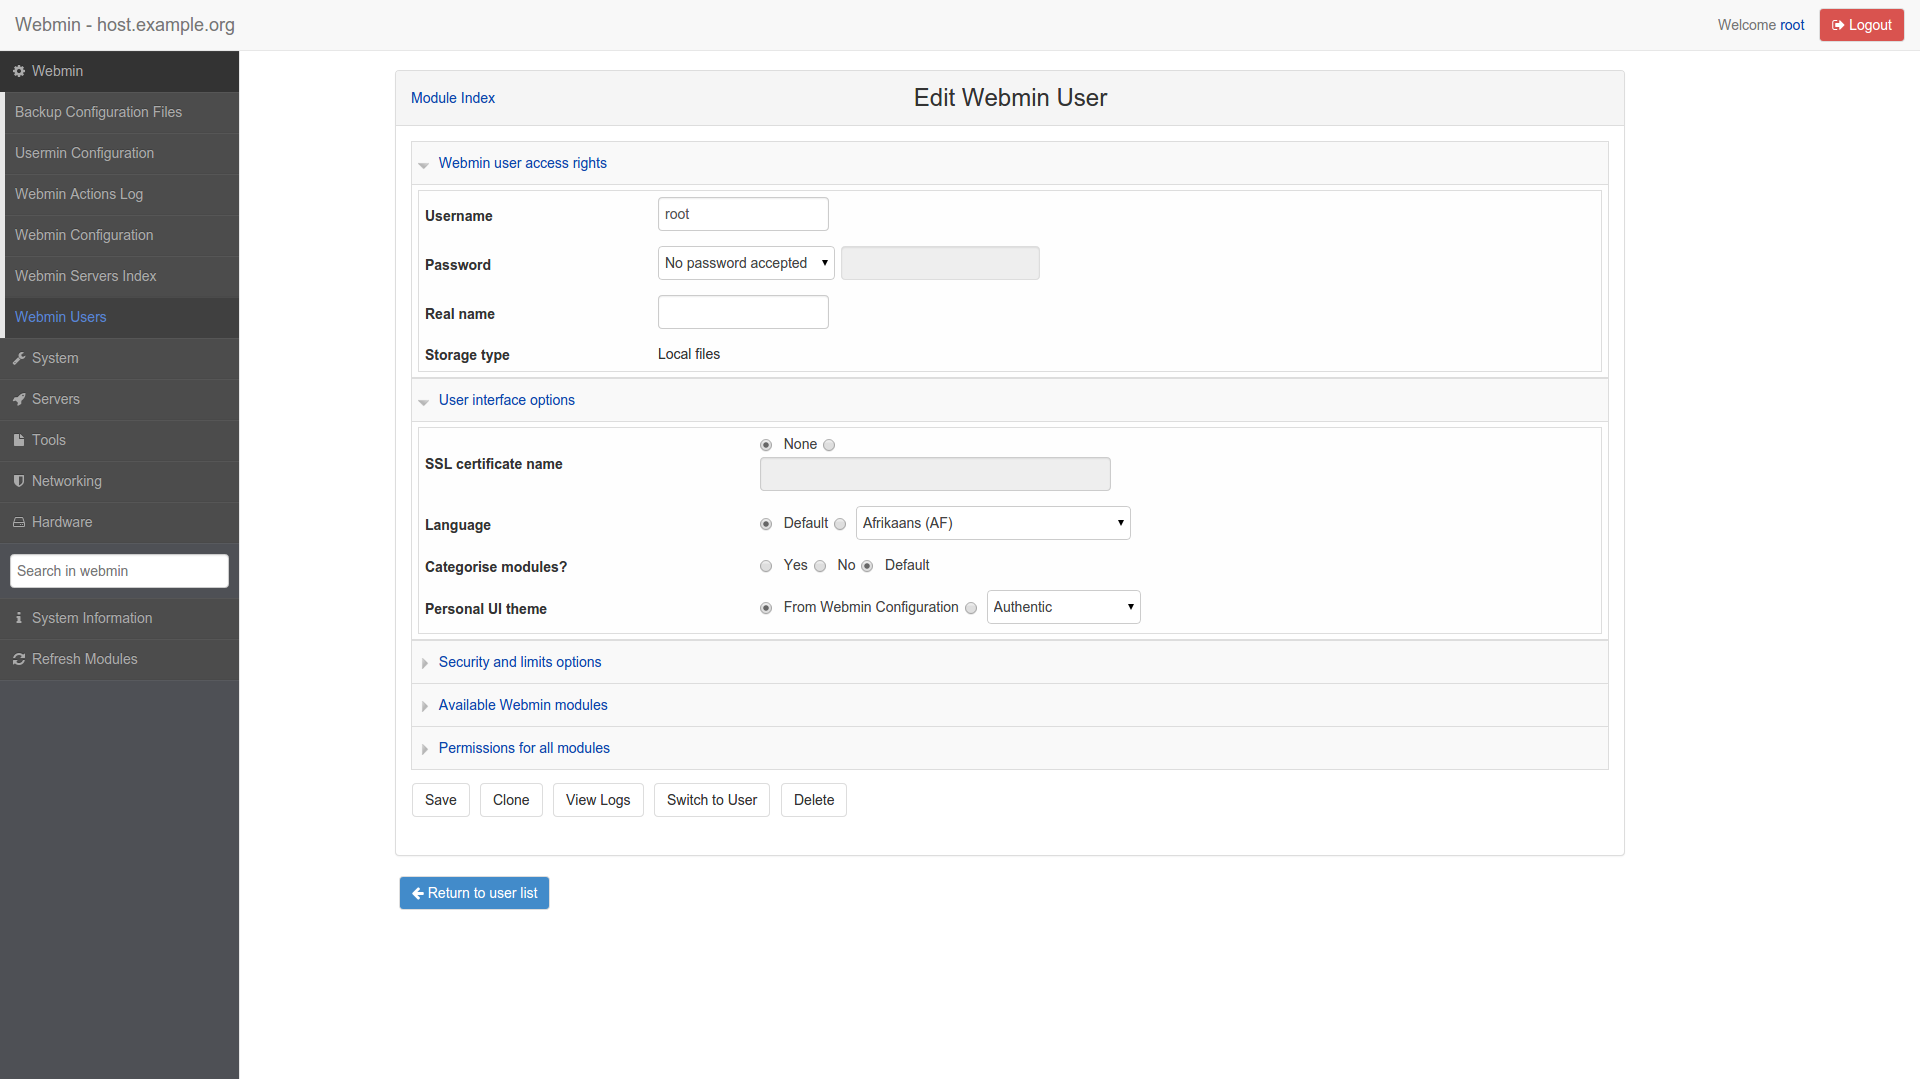This screenshot has height=1079, width=1920.
Task: Follow the Module Index link
Action: (x=453, y=98)
